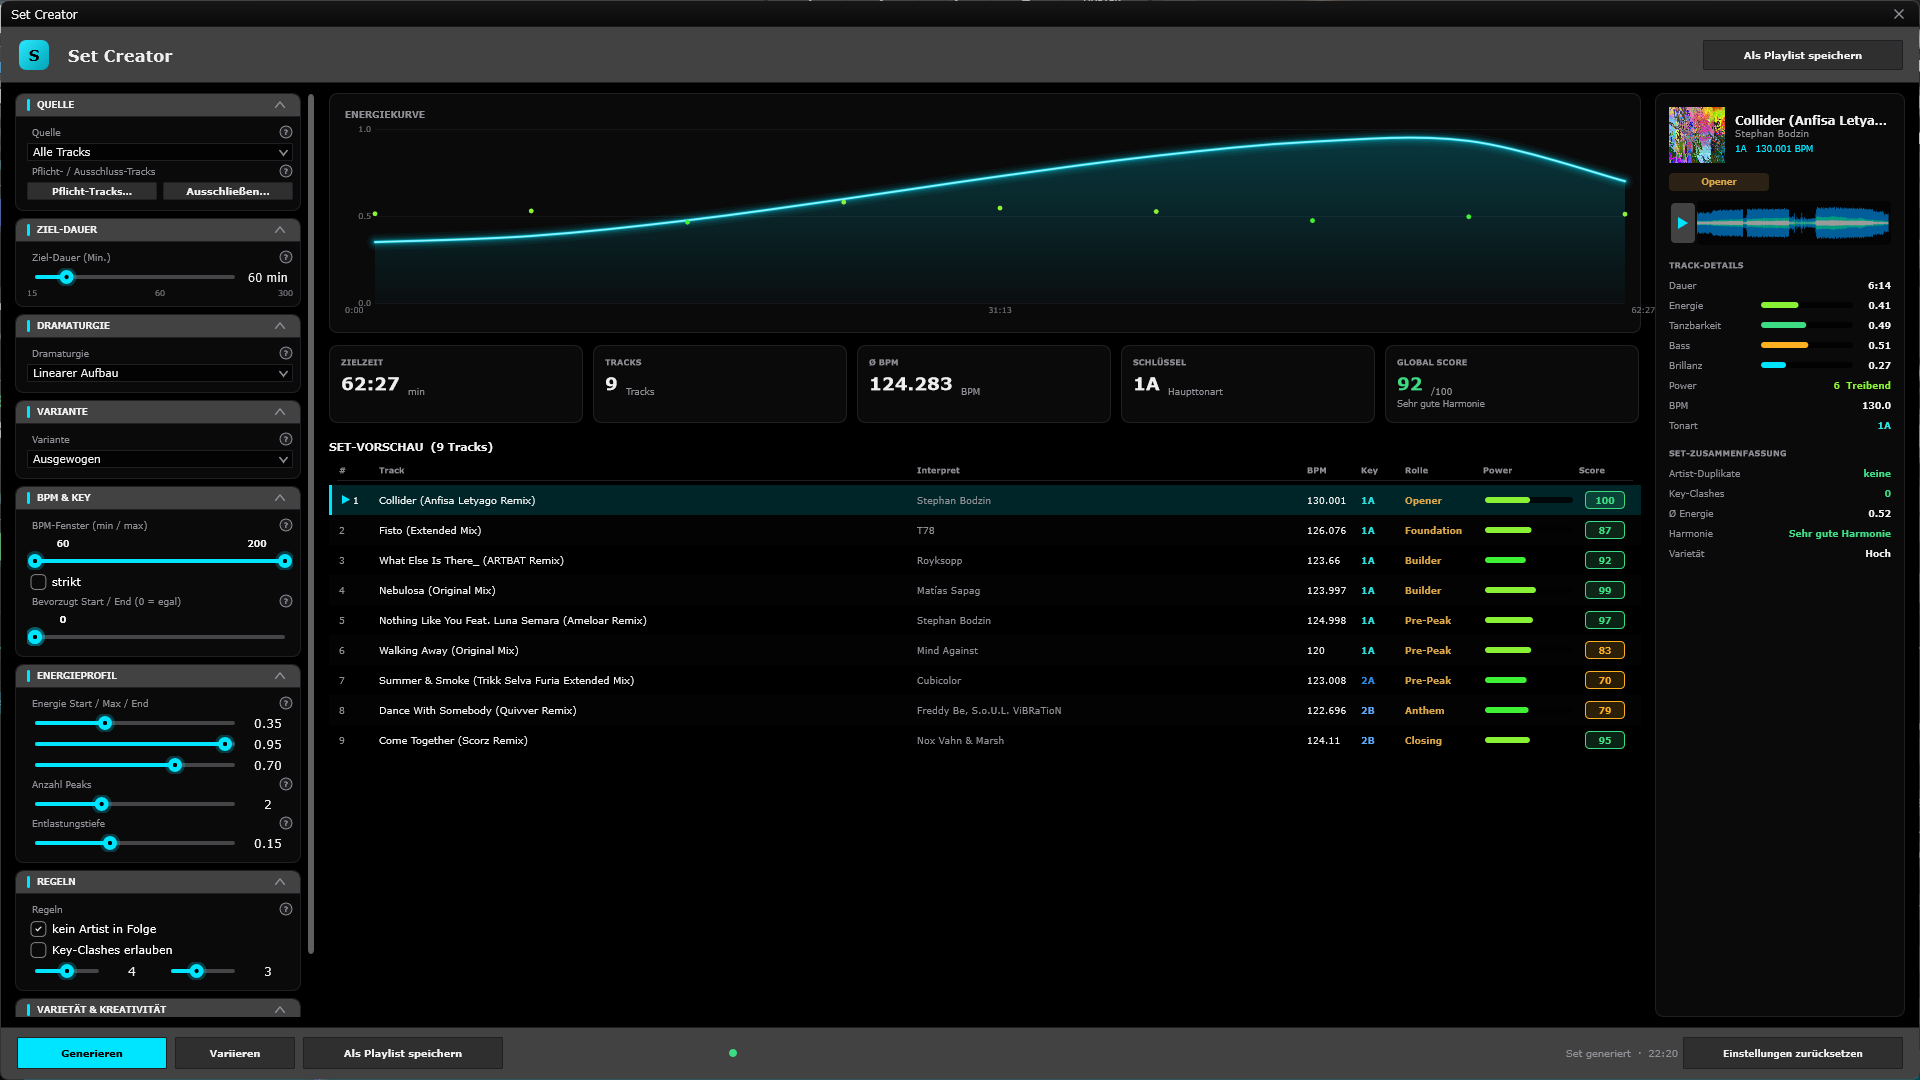Select track Dance With Somebody (Quivver Remix)

click(985, 710)
